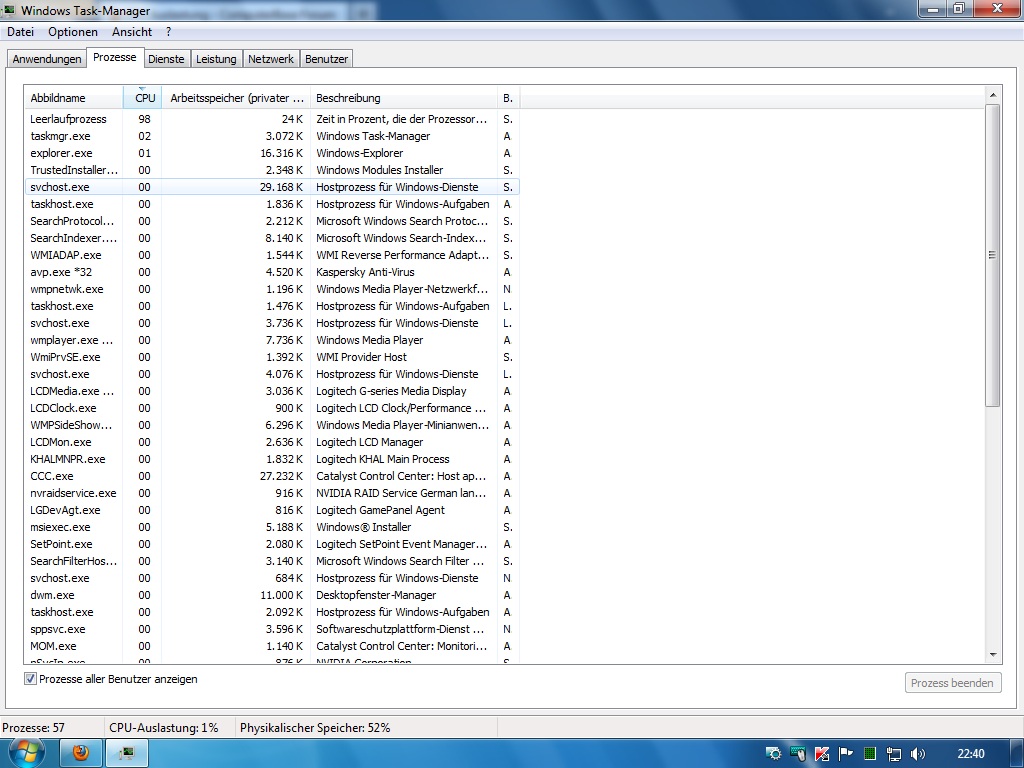Open the SetPoint keyboard-mouse tray icon
This screenshot has width=1024, height=768.
pos(797,754)
